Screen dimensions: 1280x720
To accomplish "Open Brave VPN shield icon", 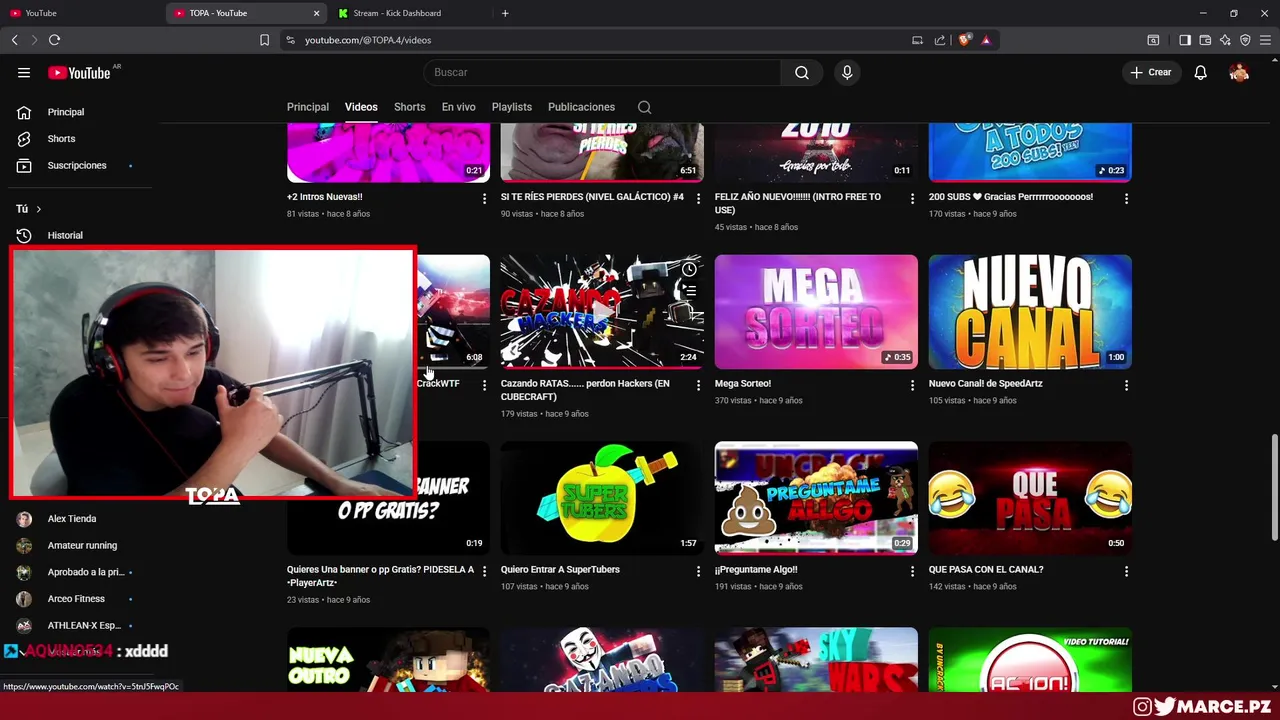I will click(x=1245, y=40).
